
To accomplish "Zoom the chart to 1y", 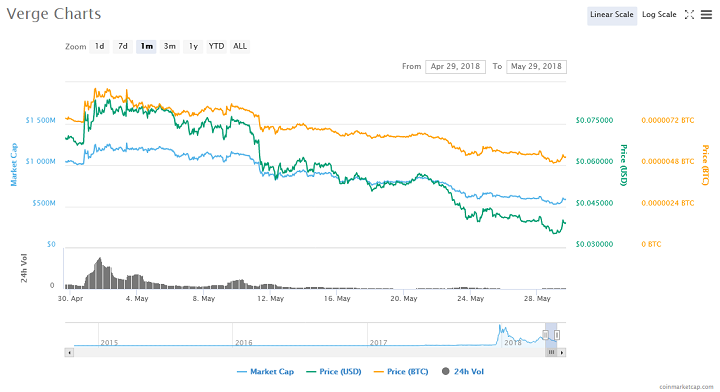I will [193, 46].
